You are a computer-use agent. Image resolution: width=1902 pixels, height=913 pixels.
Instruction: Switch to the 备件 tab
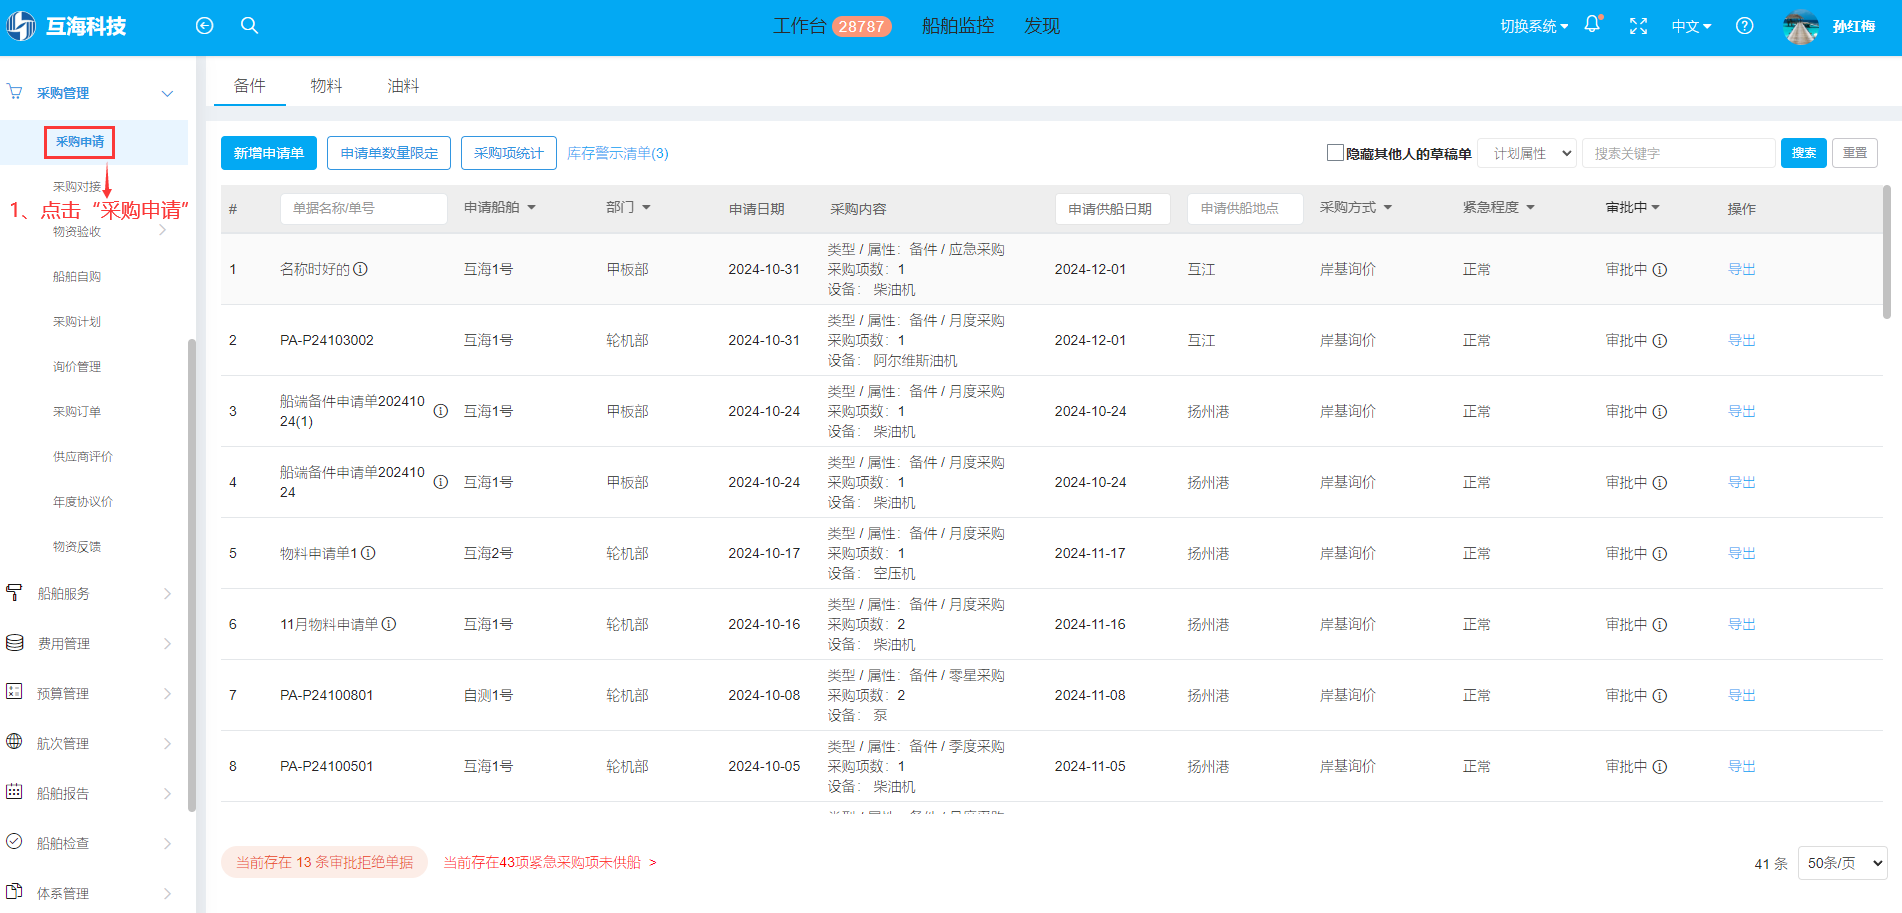(x=250, y=86)
